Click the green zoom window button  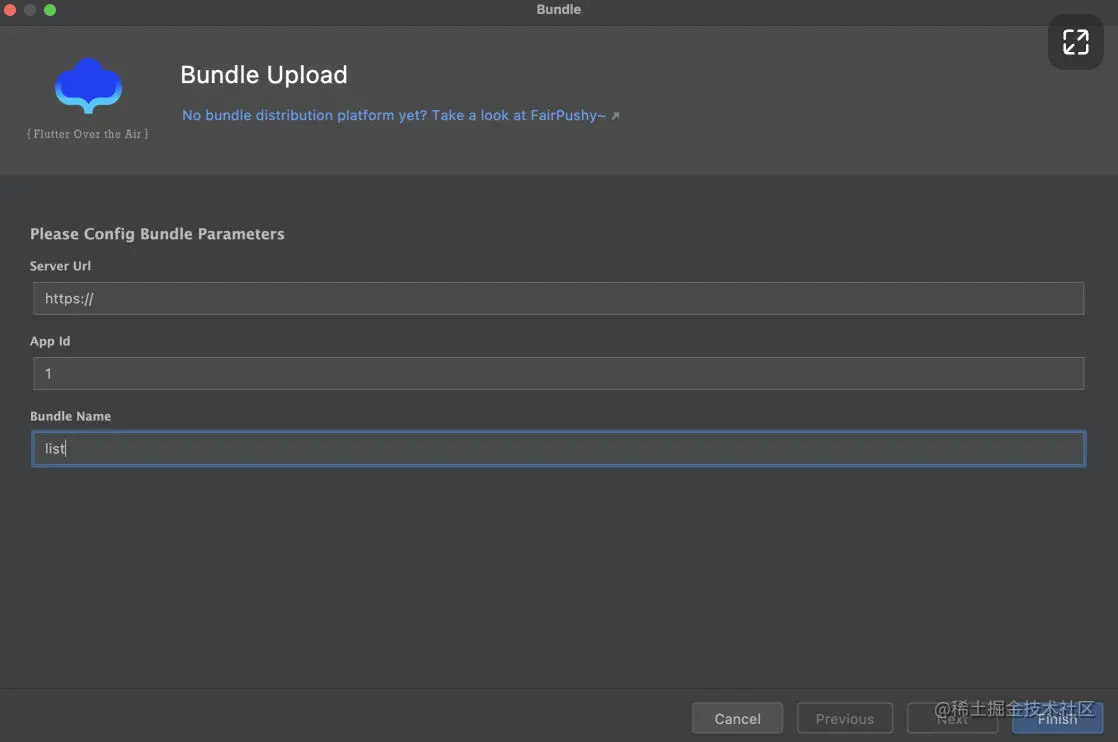pos(50,10)
